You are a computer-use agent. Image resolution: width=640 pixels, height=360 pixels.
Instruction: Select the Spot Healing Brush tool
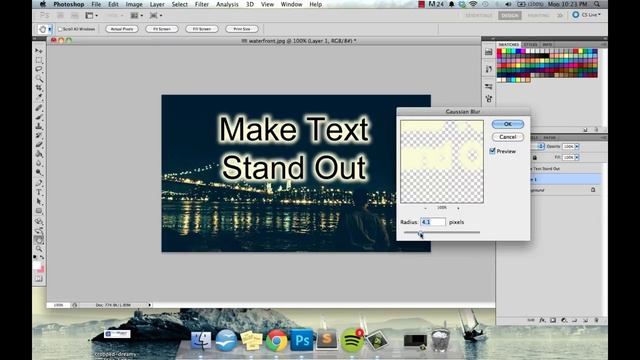pos(39,108)
